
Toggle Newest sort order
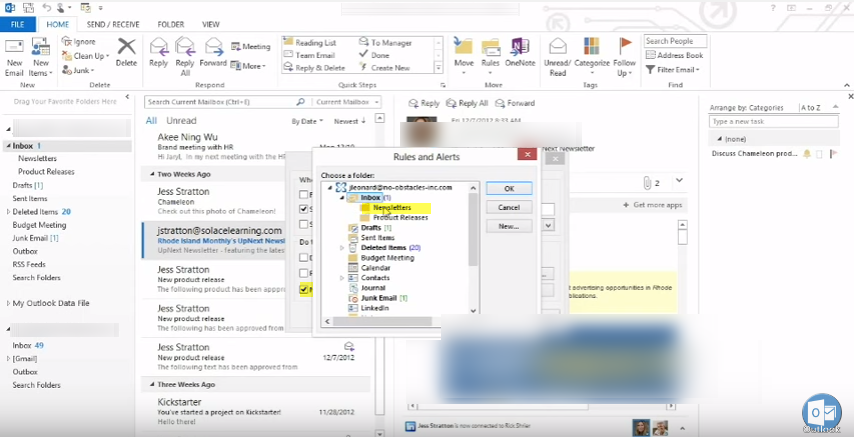click(350, 121)
